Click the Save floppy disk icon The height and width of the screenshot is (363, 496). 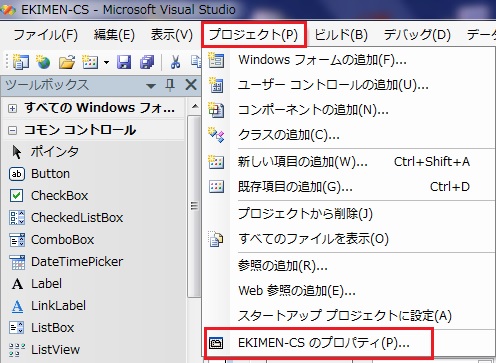click(x=124, y=62)
